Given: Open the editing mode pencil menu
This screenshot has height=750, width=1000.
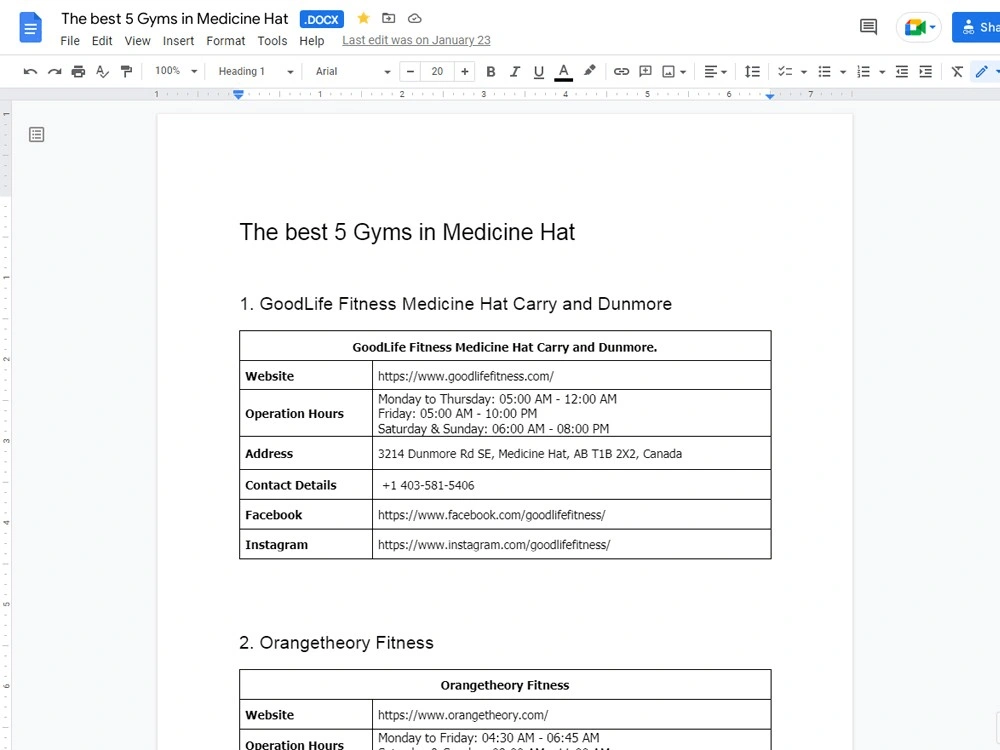Looking at the screenshot, I should click(987, 71).
